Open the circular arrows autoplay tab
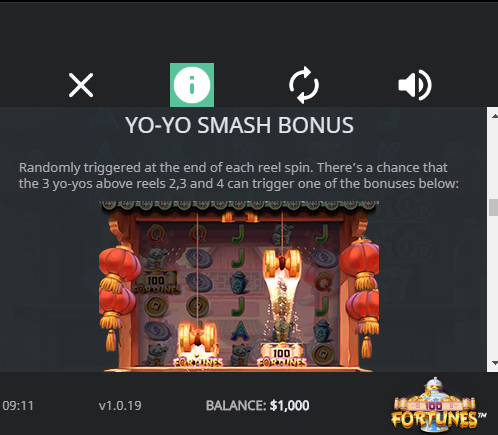 pyautogui.click(x=304, y=85)
